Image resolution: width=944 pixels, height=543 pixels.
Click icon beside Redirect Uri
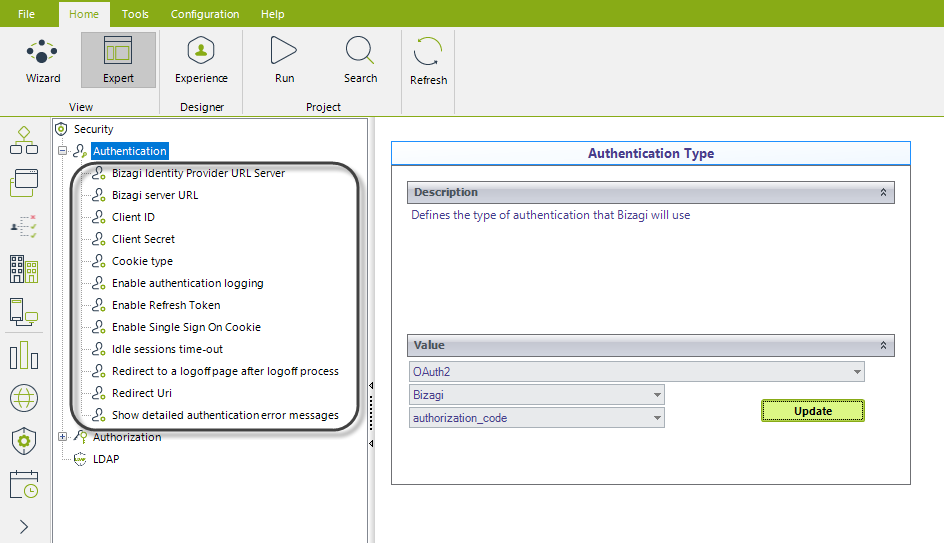click(99, 393)
